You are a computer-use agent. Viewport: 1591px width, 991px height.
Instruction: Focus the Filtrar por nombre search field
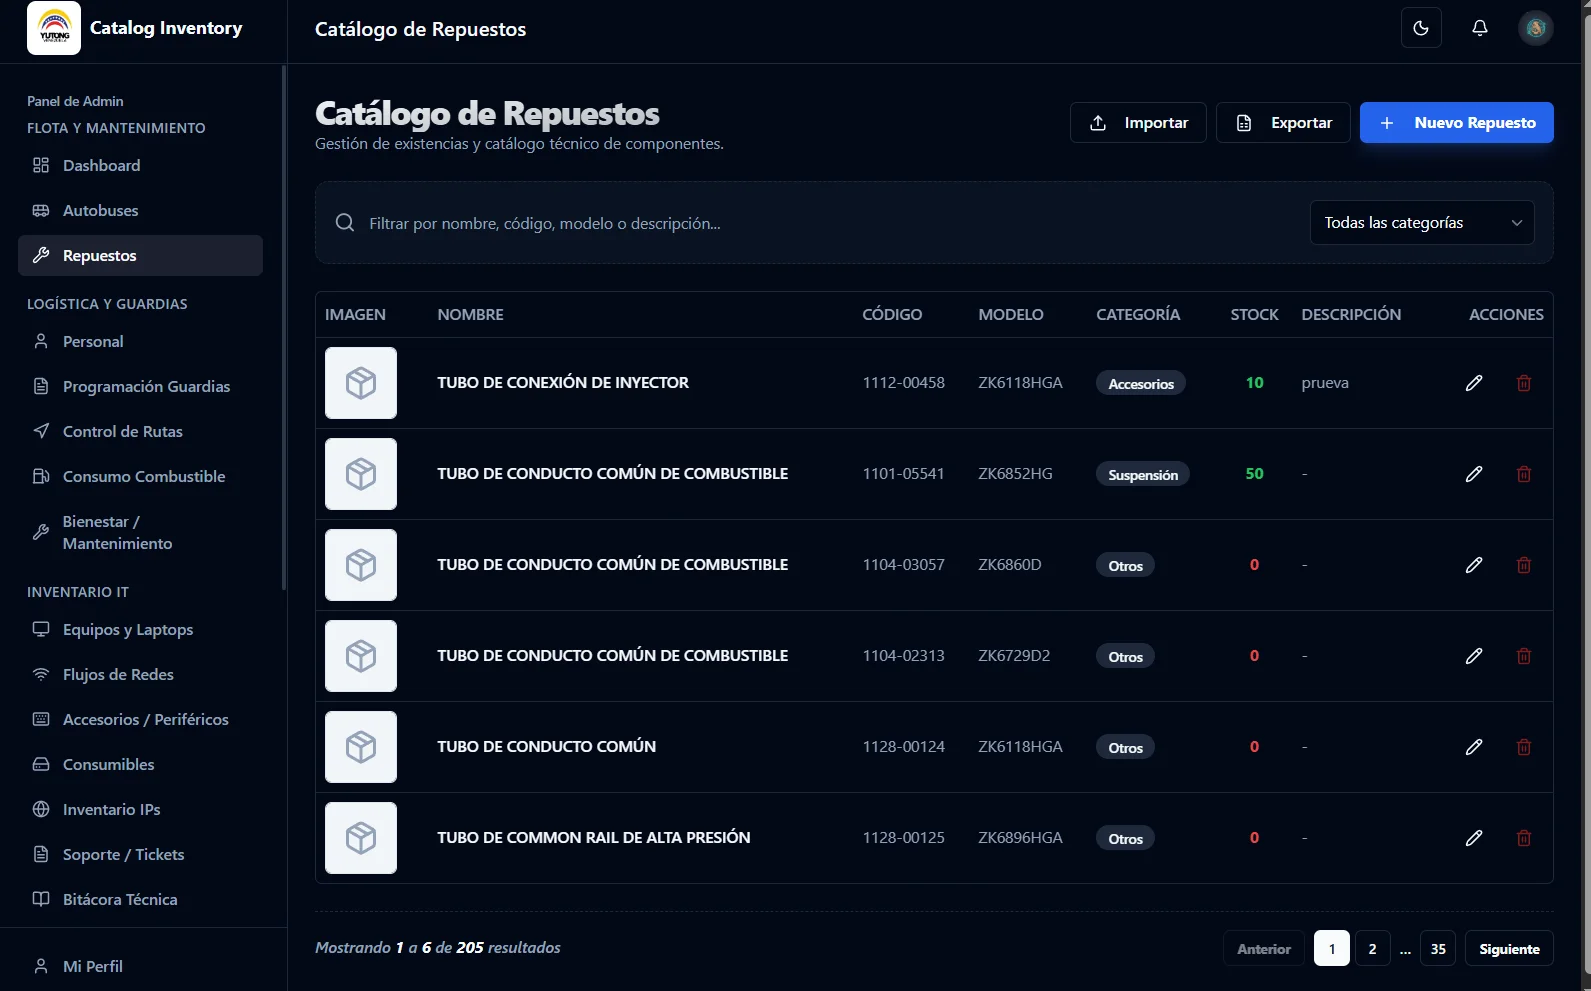[x=830, y=223]
